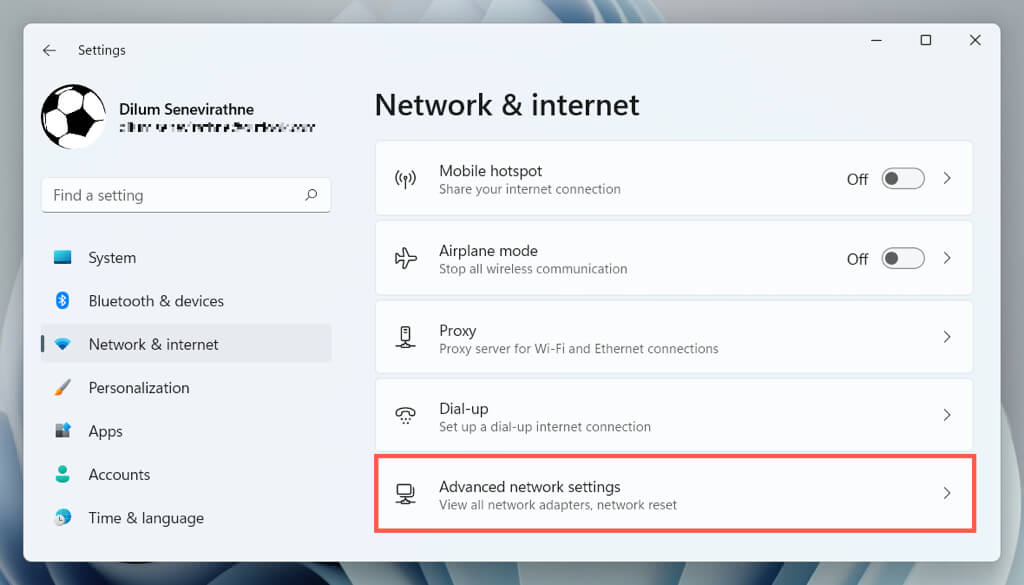Click the Dial-up phone icon
Viewport: 1024px width, 585px height.
[x=405, y=416]
